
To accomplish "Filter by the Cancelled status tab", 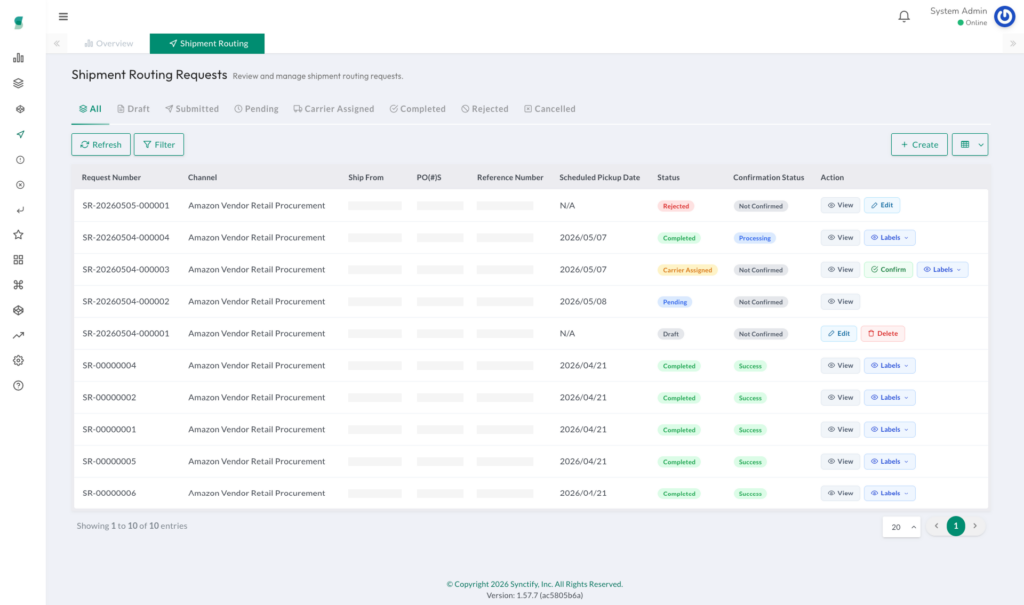I will coord(549,109).
